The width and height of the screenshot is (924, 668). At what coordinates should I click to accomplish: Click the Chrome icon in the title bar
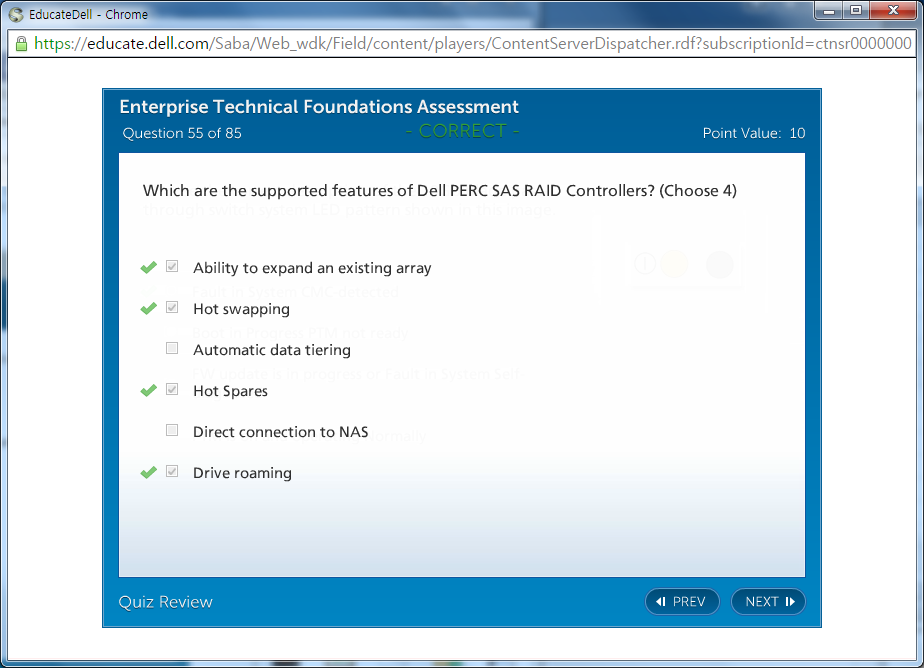point(16,14)
